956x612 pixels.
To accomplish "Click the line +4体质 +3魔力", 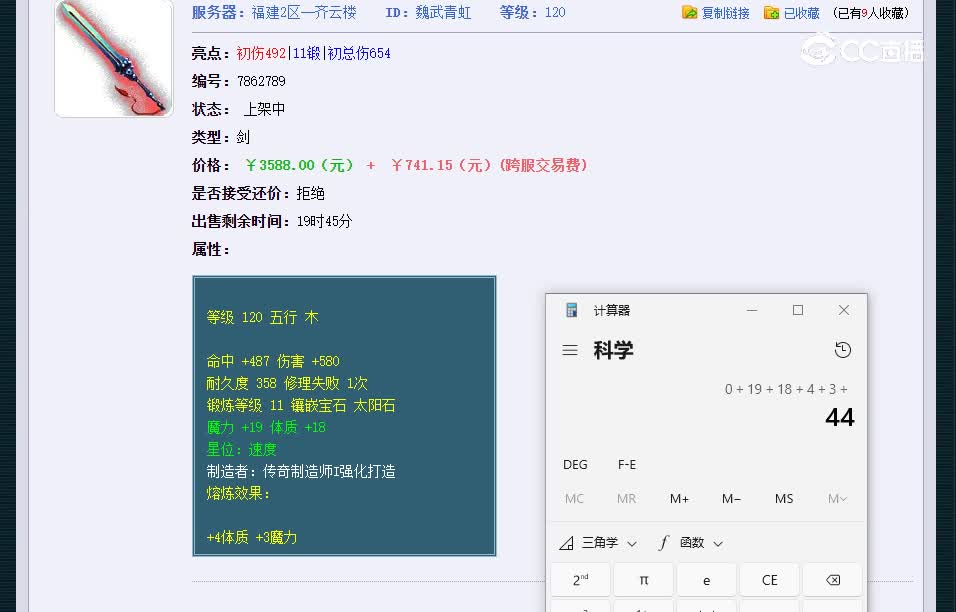I will click(x=251, y=537).
